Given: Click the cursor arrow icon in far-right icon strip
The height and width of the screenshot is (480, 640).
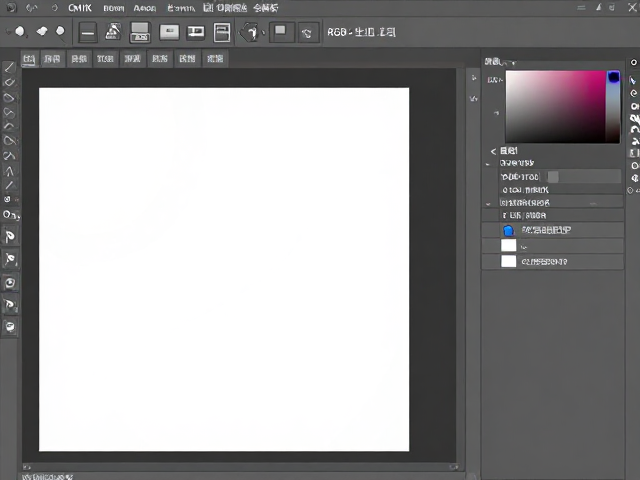Looking at the screenshot, I should 633,80.
